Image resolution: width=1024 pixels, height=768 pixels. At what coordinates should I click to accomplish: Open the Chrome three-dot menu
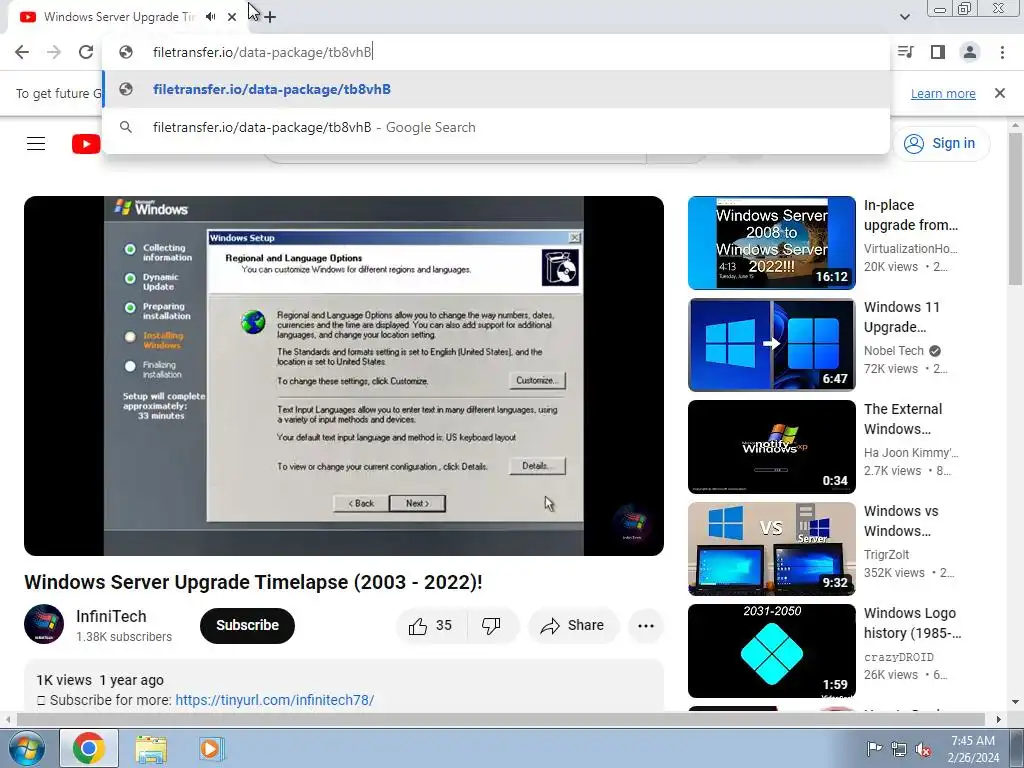point(1002,52)
